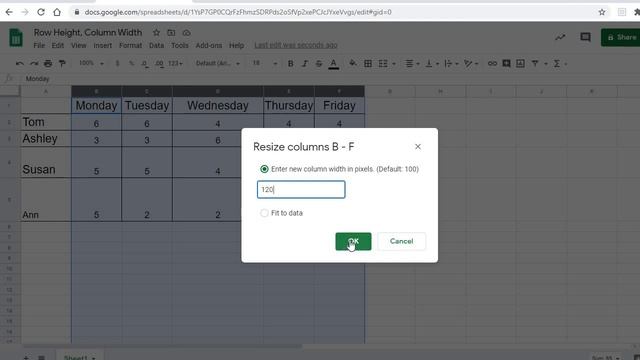Star the Row Height, Column Width document
Image resolution: width=640 pixels, height=360 pixels.
pyautogui.click(x=156, y=33)
